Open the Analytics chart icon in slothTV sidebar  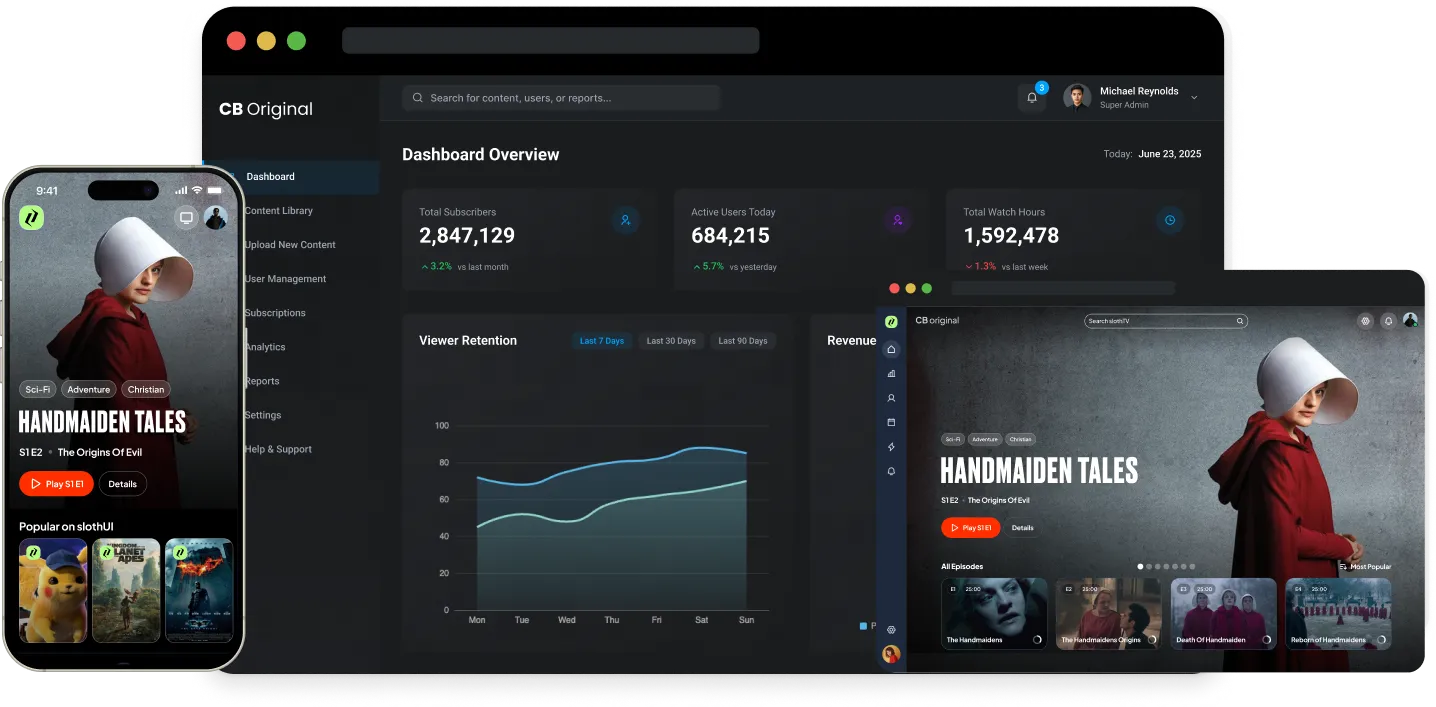890,372
